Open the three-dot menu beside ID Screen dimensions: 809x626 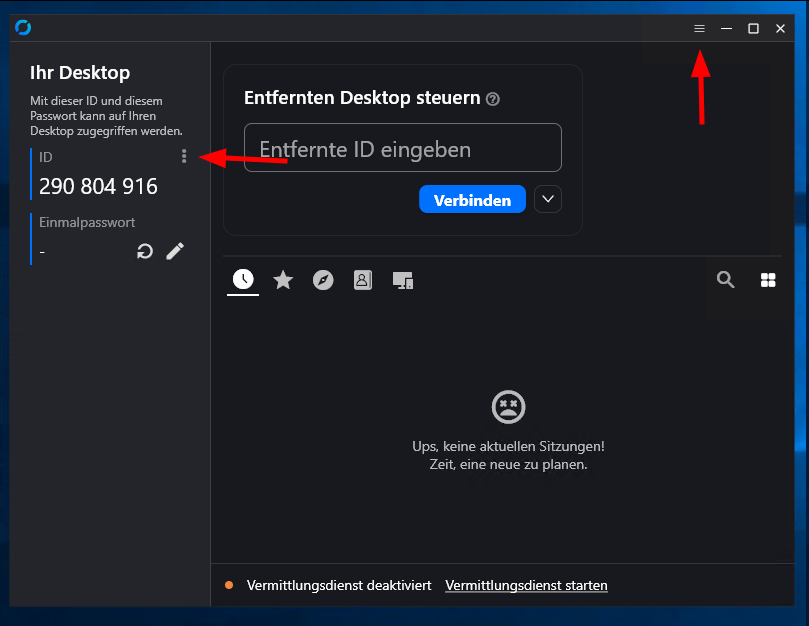pos(184,156)
